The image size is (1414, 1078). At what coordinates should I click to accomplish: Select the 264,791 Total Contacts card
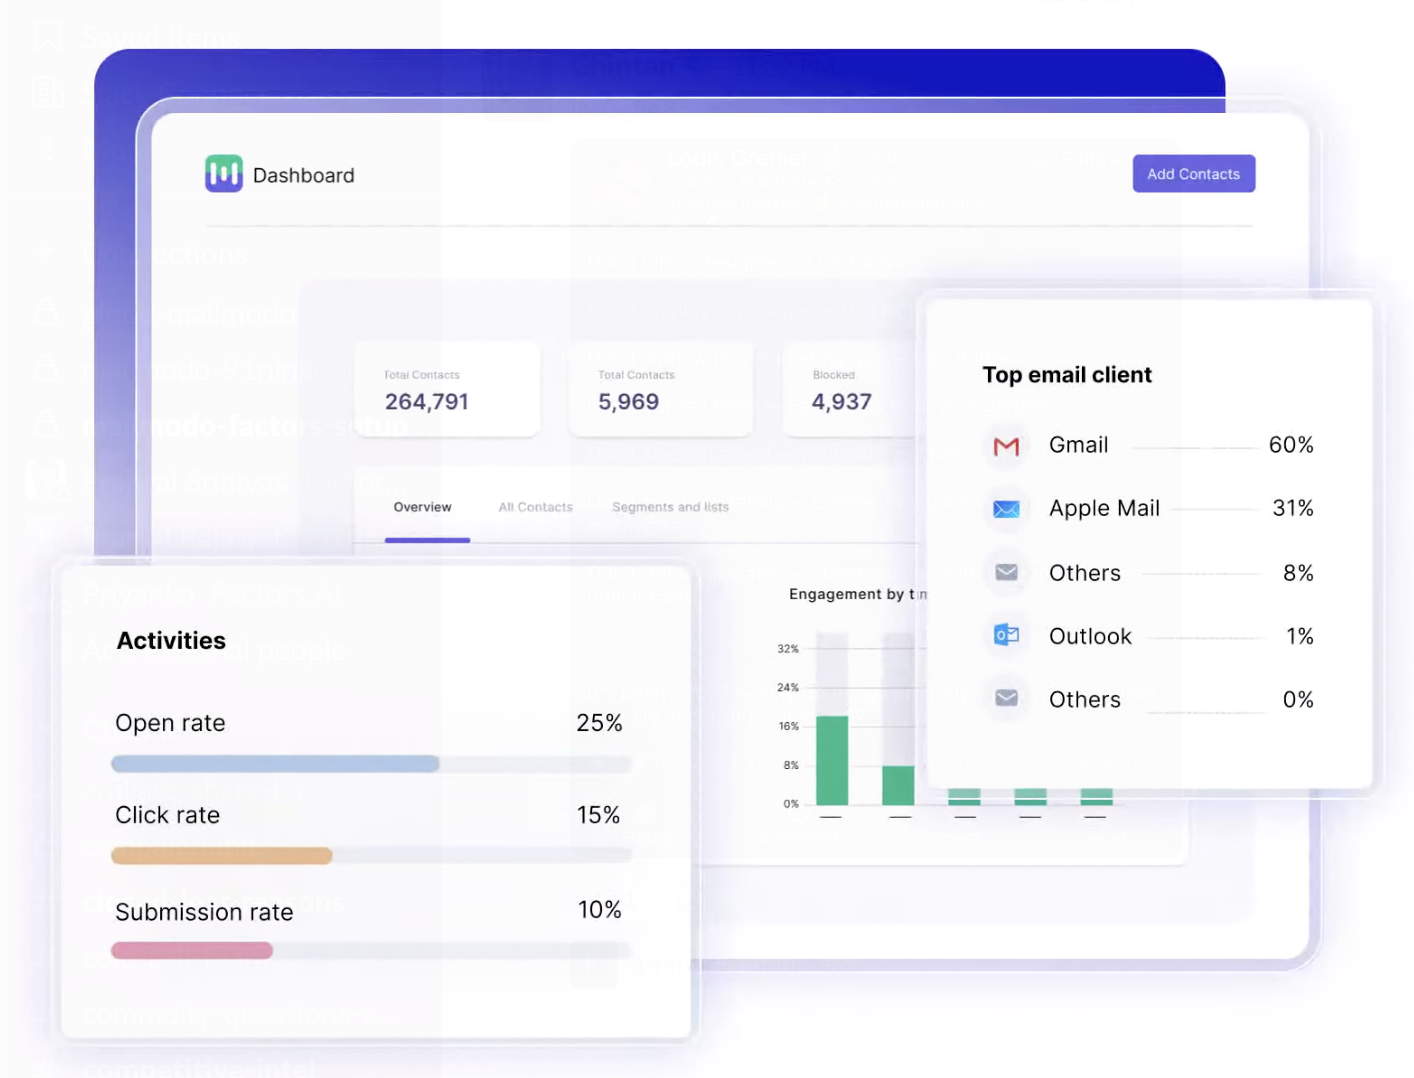446,390
